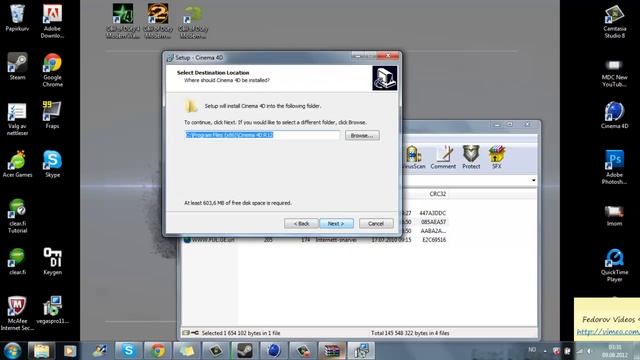Open Windows Explorer from the taskbar

click(41, 351)
